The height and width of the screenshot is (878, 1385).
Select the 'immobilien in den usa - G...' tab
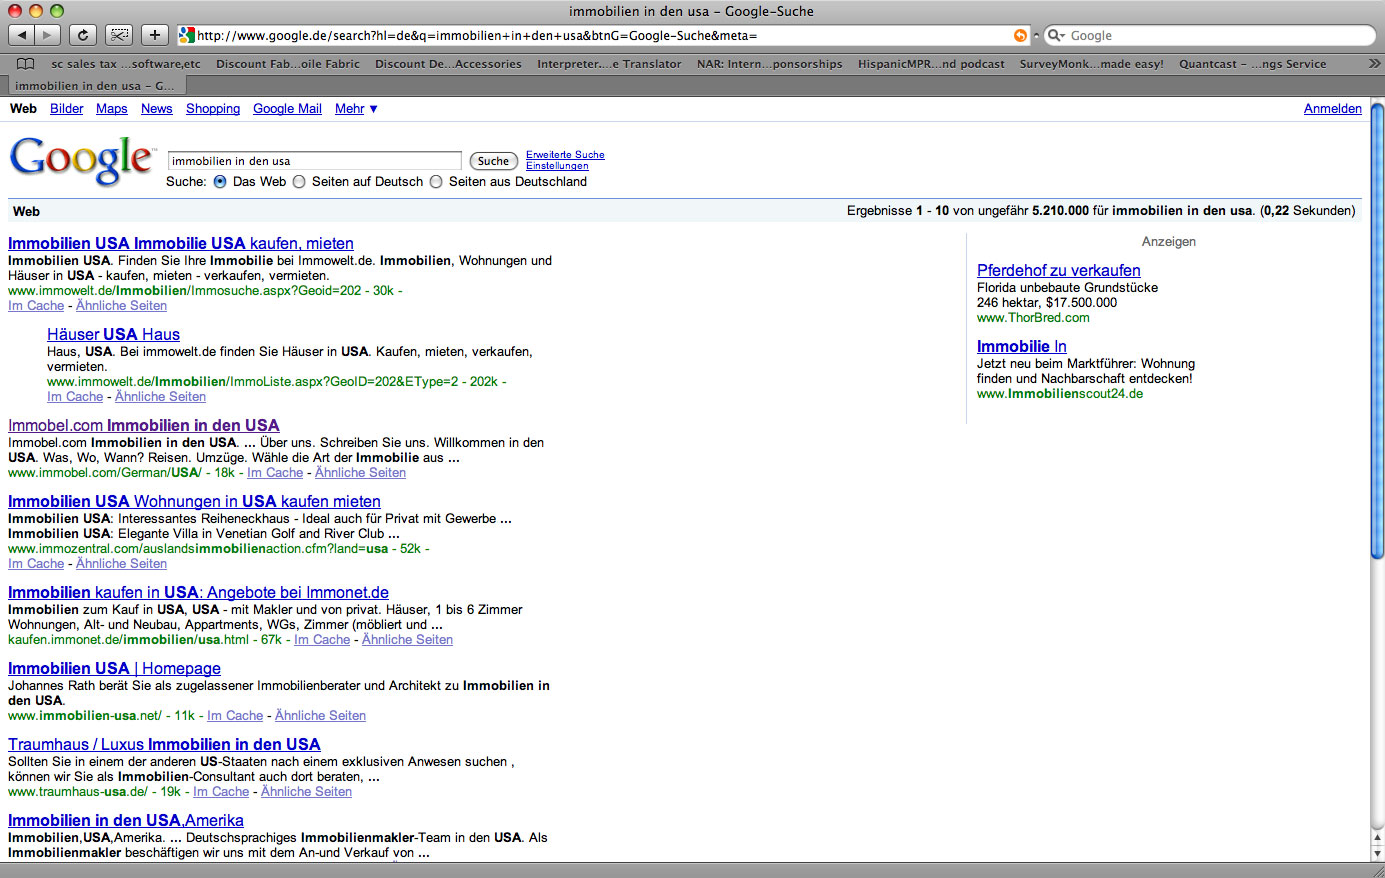tap(95, 86)
